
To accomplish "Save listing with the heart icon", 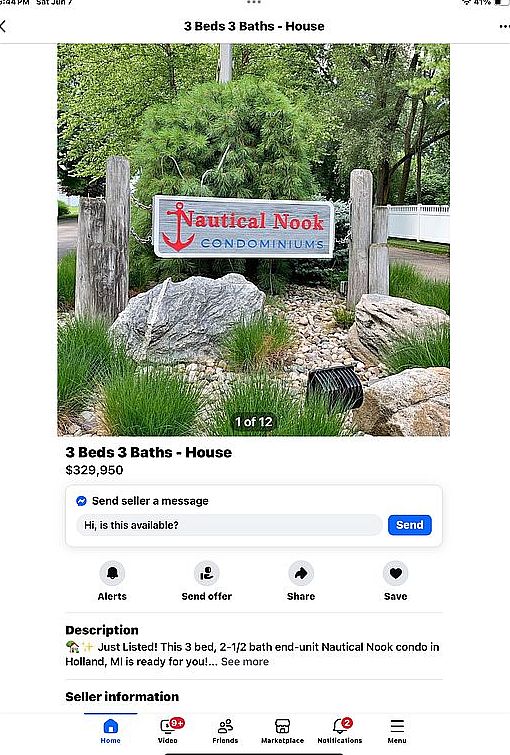I will tap(395, 573).
